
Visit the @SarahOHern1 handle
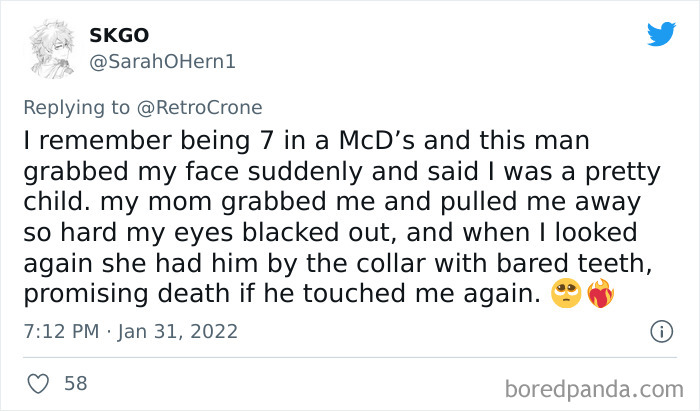pos(163,62)
